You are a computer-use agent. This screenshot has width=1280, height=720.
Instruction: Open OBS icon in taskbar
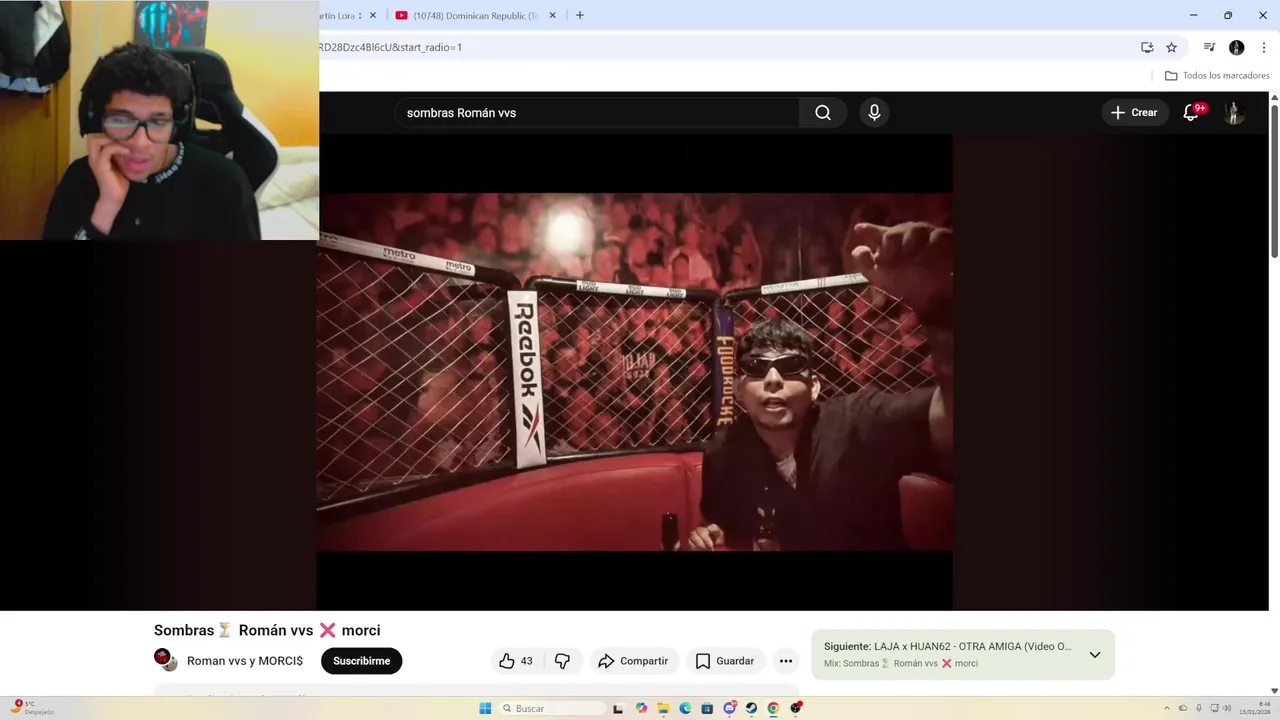[796, 708]
